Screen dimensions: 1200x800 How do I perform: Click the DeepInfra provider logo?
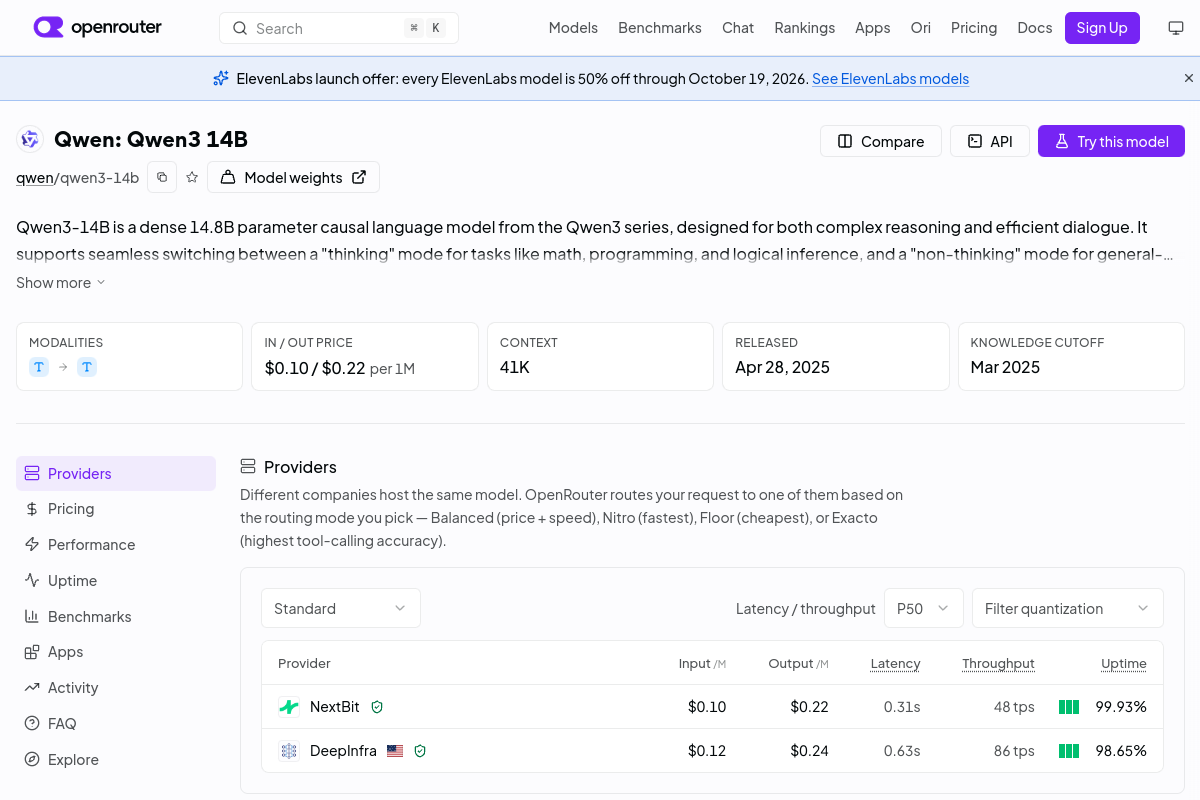(x=289, y=751)
